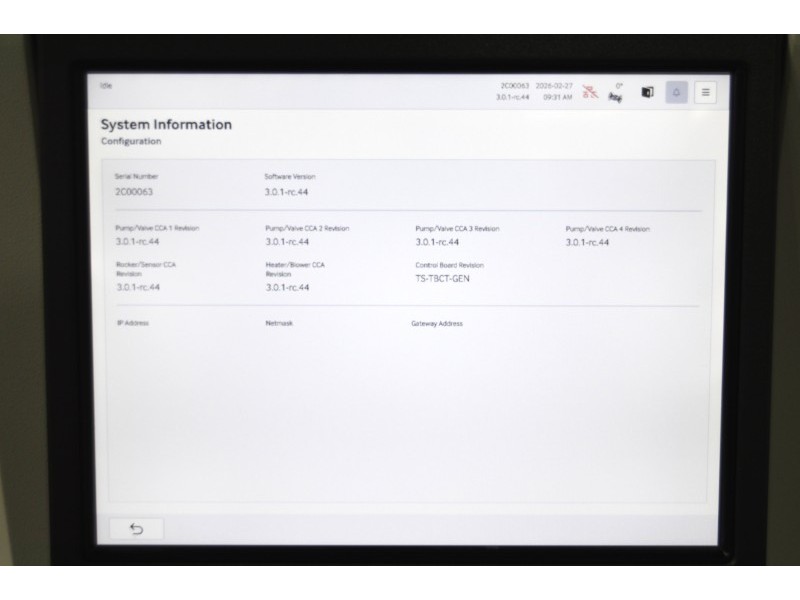Select the Serial Number value 2C00063

click(134, 191)
